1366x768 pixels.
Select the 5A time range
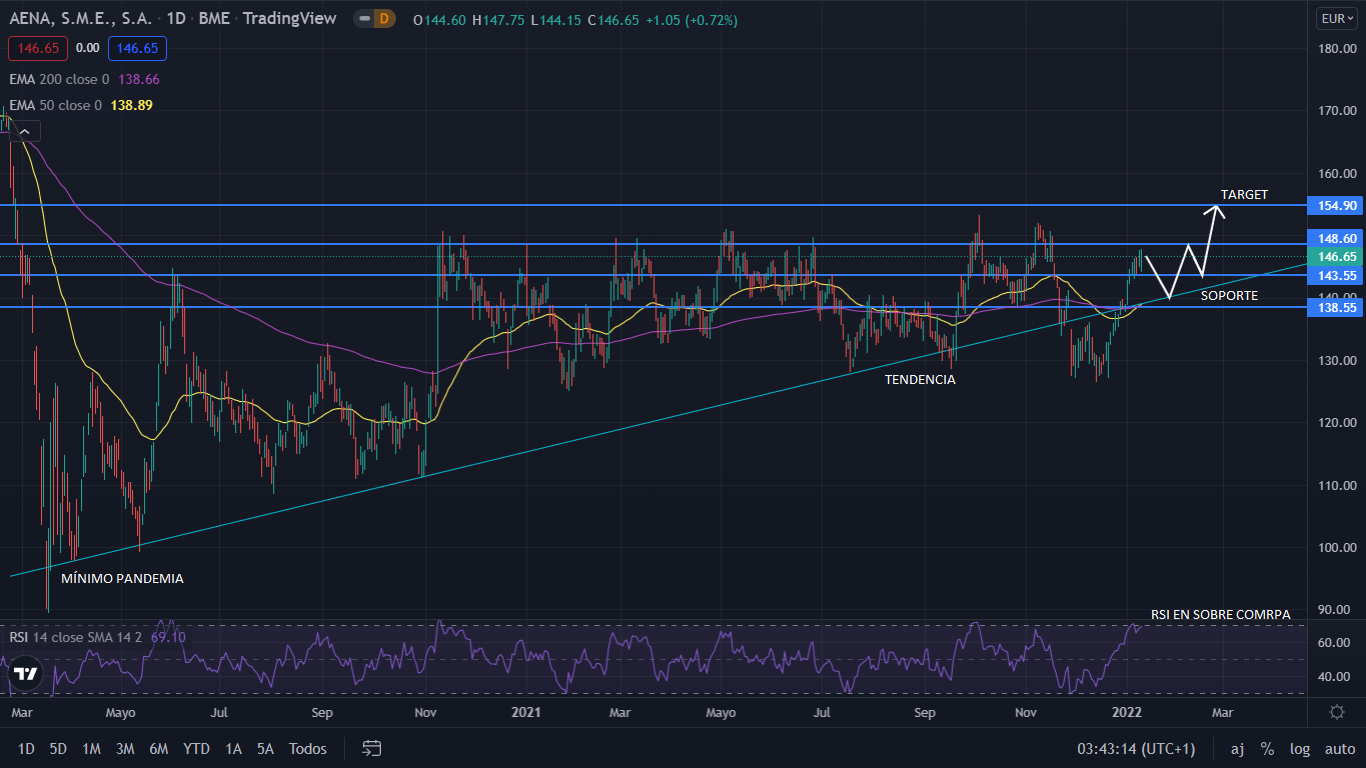[265, 749]
